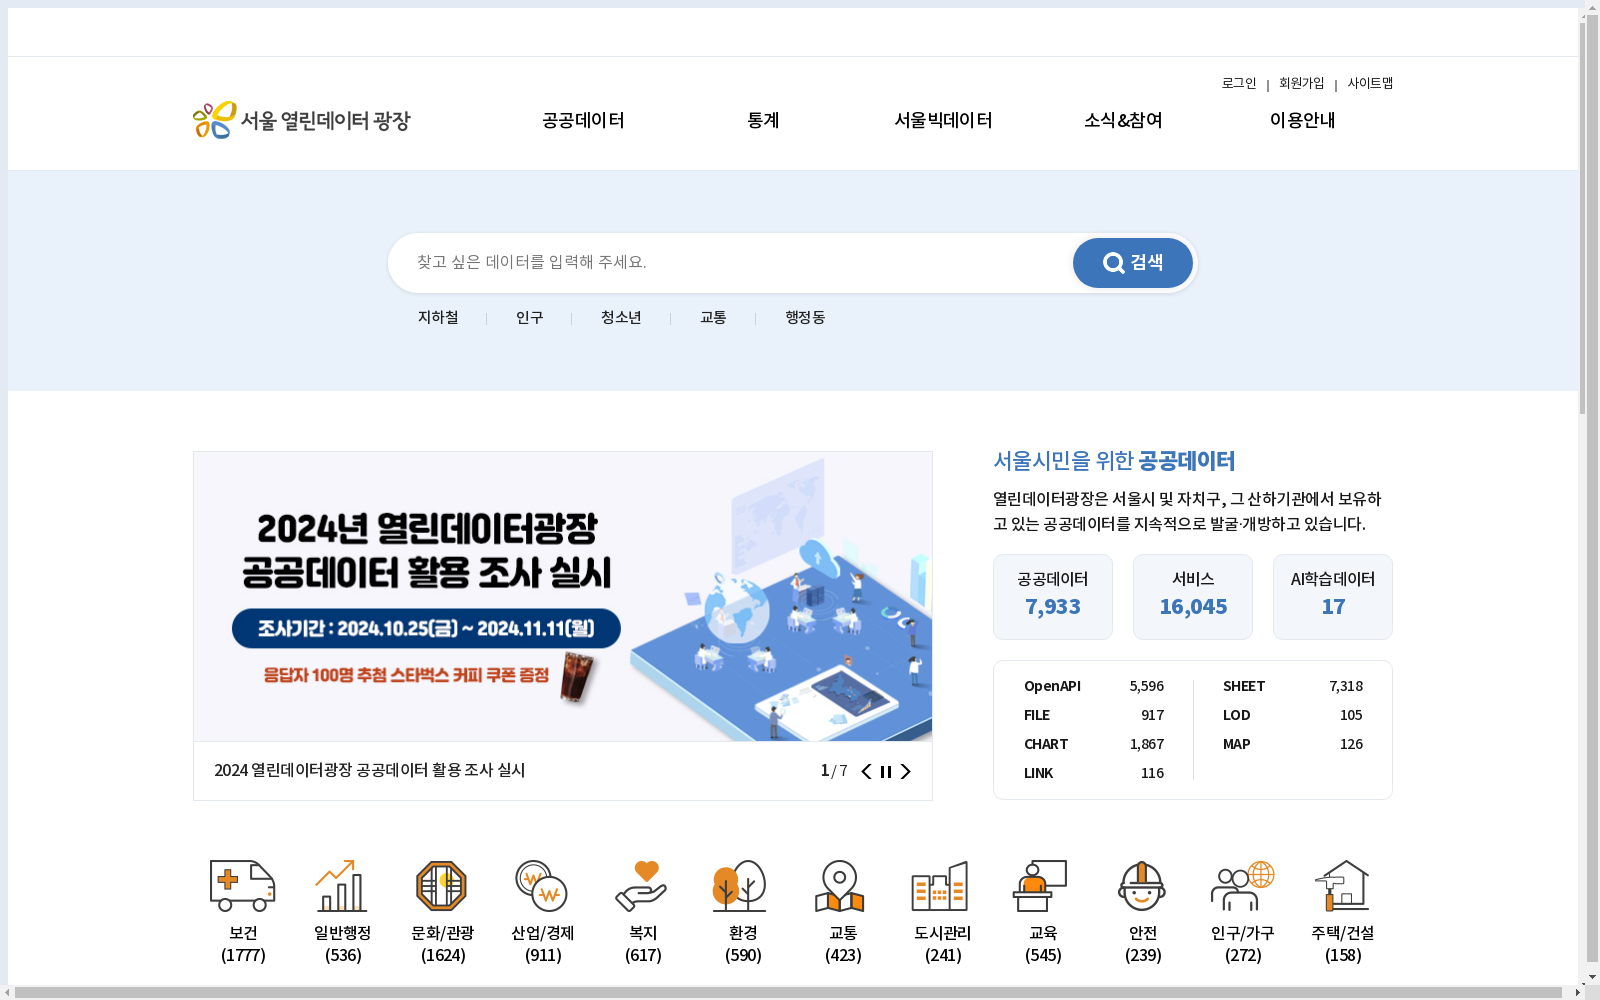Open the 소식&참여 menu
This screenshot has height=1000, width=1600.
(1123, 120)
